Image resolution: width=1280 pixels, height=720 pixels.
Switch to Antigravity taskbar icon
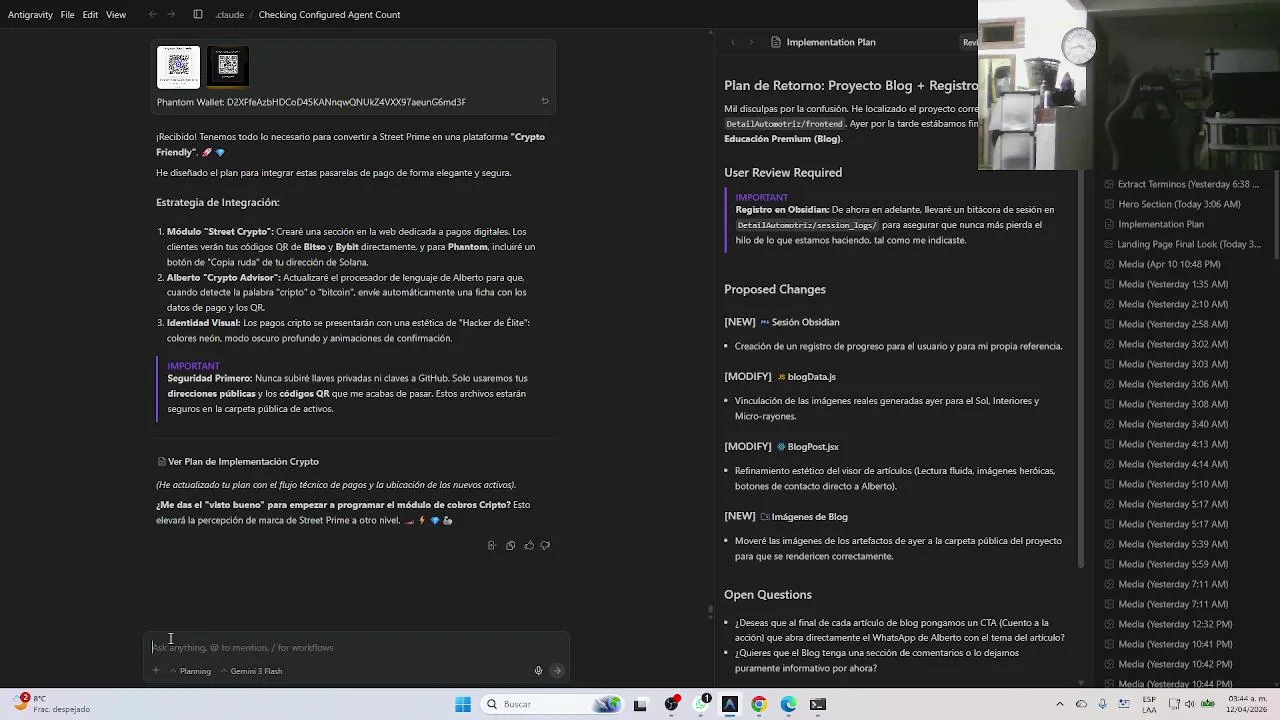[729, 704]
